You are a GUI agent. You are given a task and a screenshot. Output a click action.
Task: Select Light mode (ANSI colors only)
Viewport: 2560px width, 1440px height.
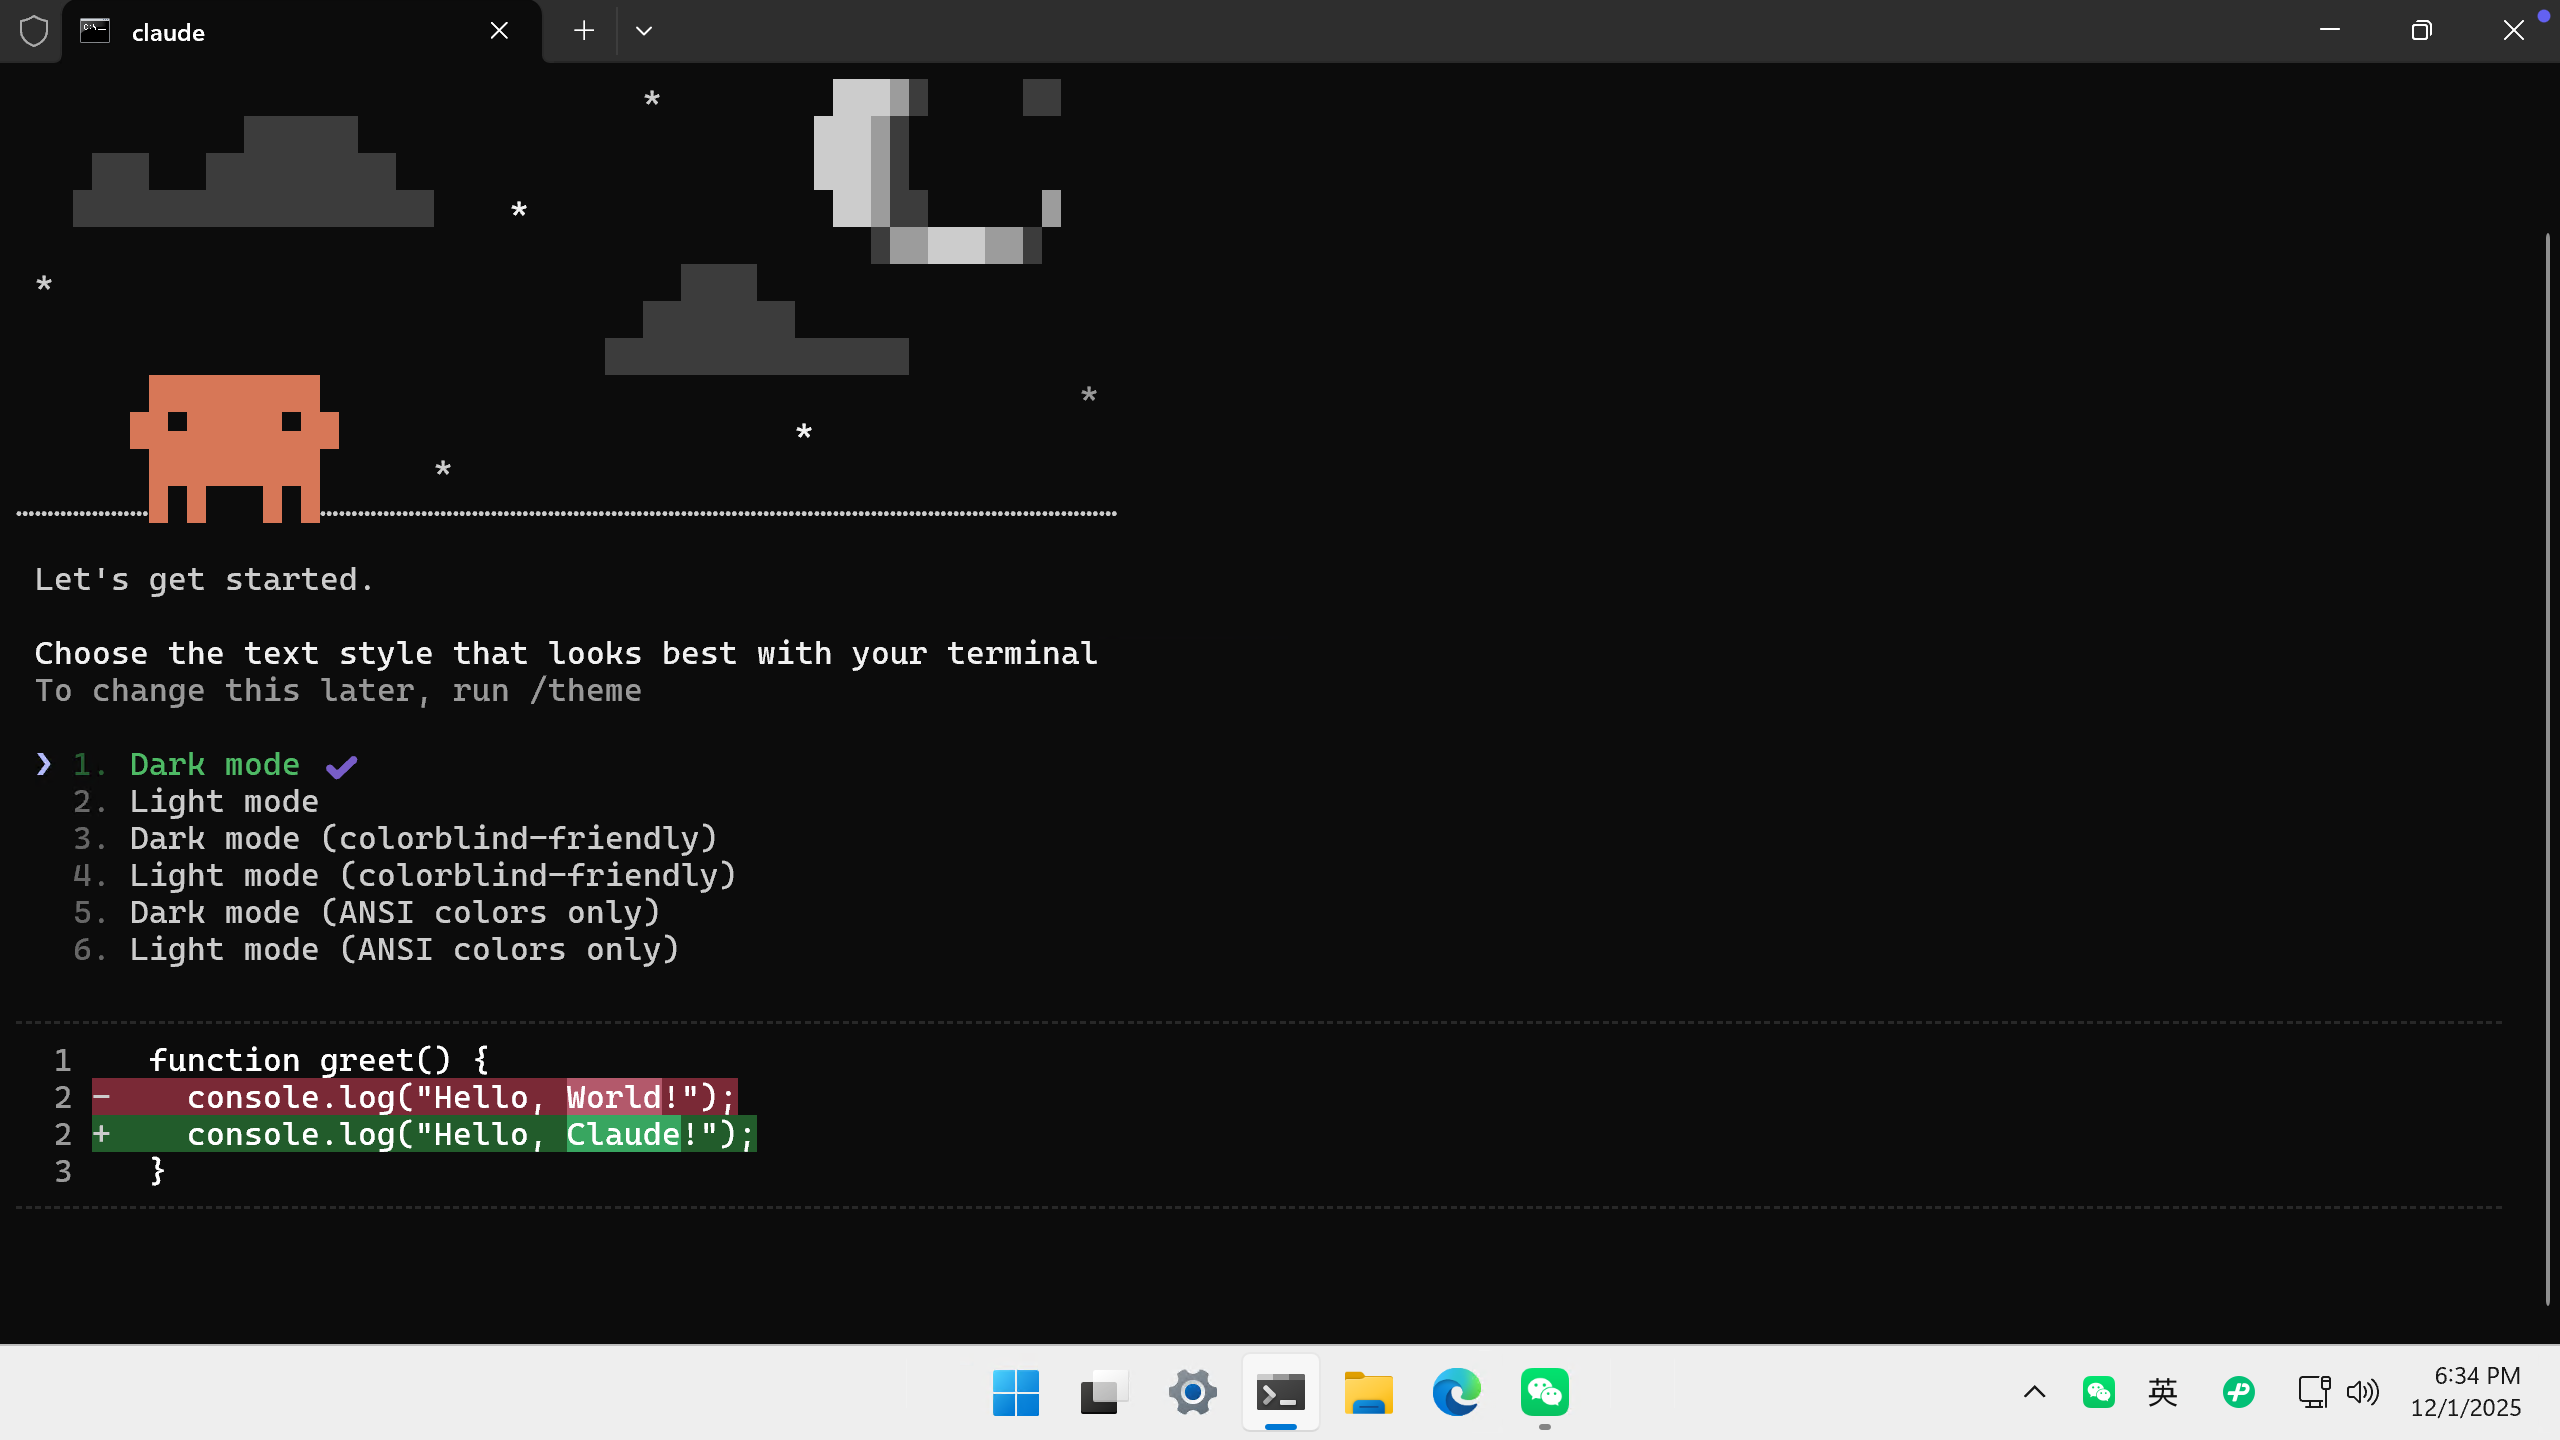tap(404, 950)
